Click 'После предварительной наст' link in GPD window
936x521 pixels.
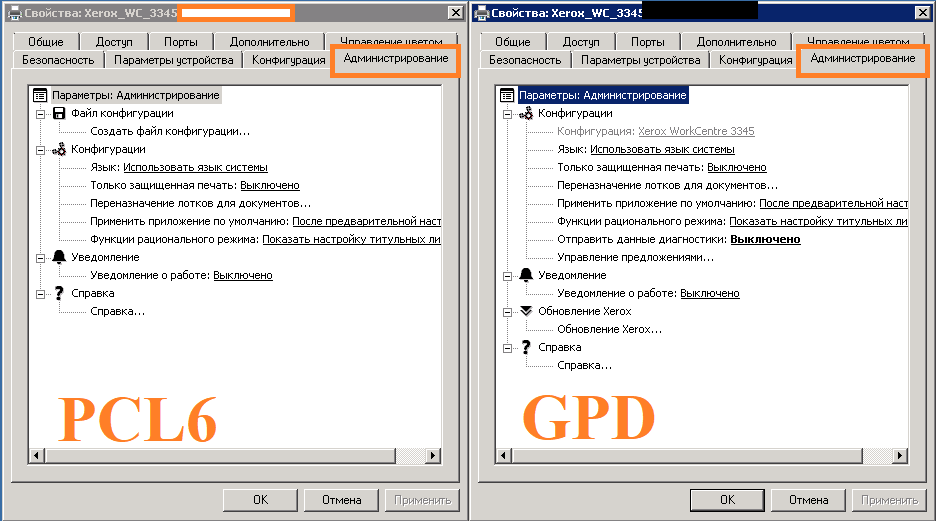(833, 204)
